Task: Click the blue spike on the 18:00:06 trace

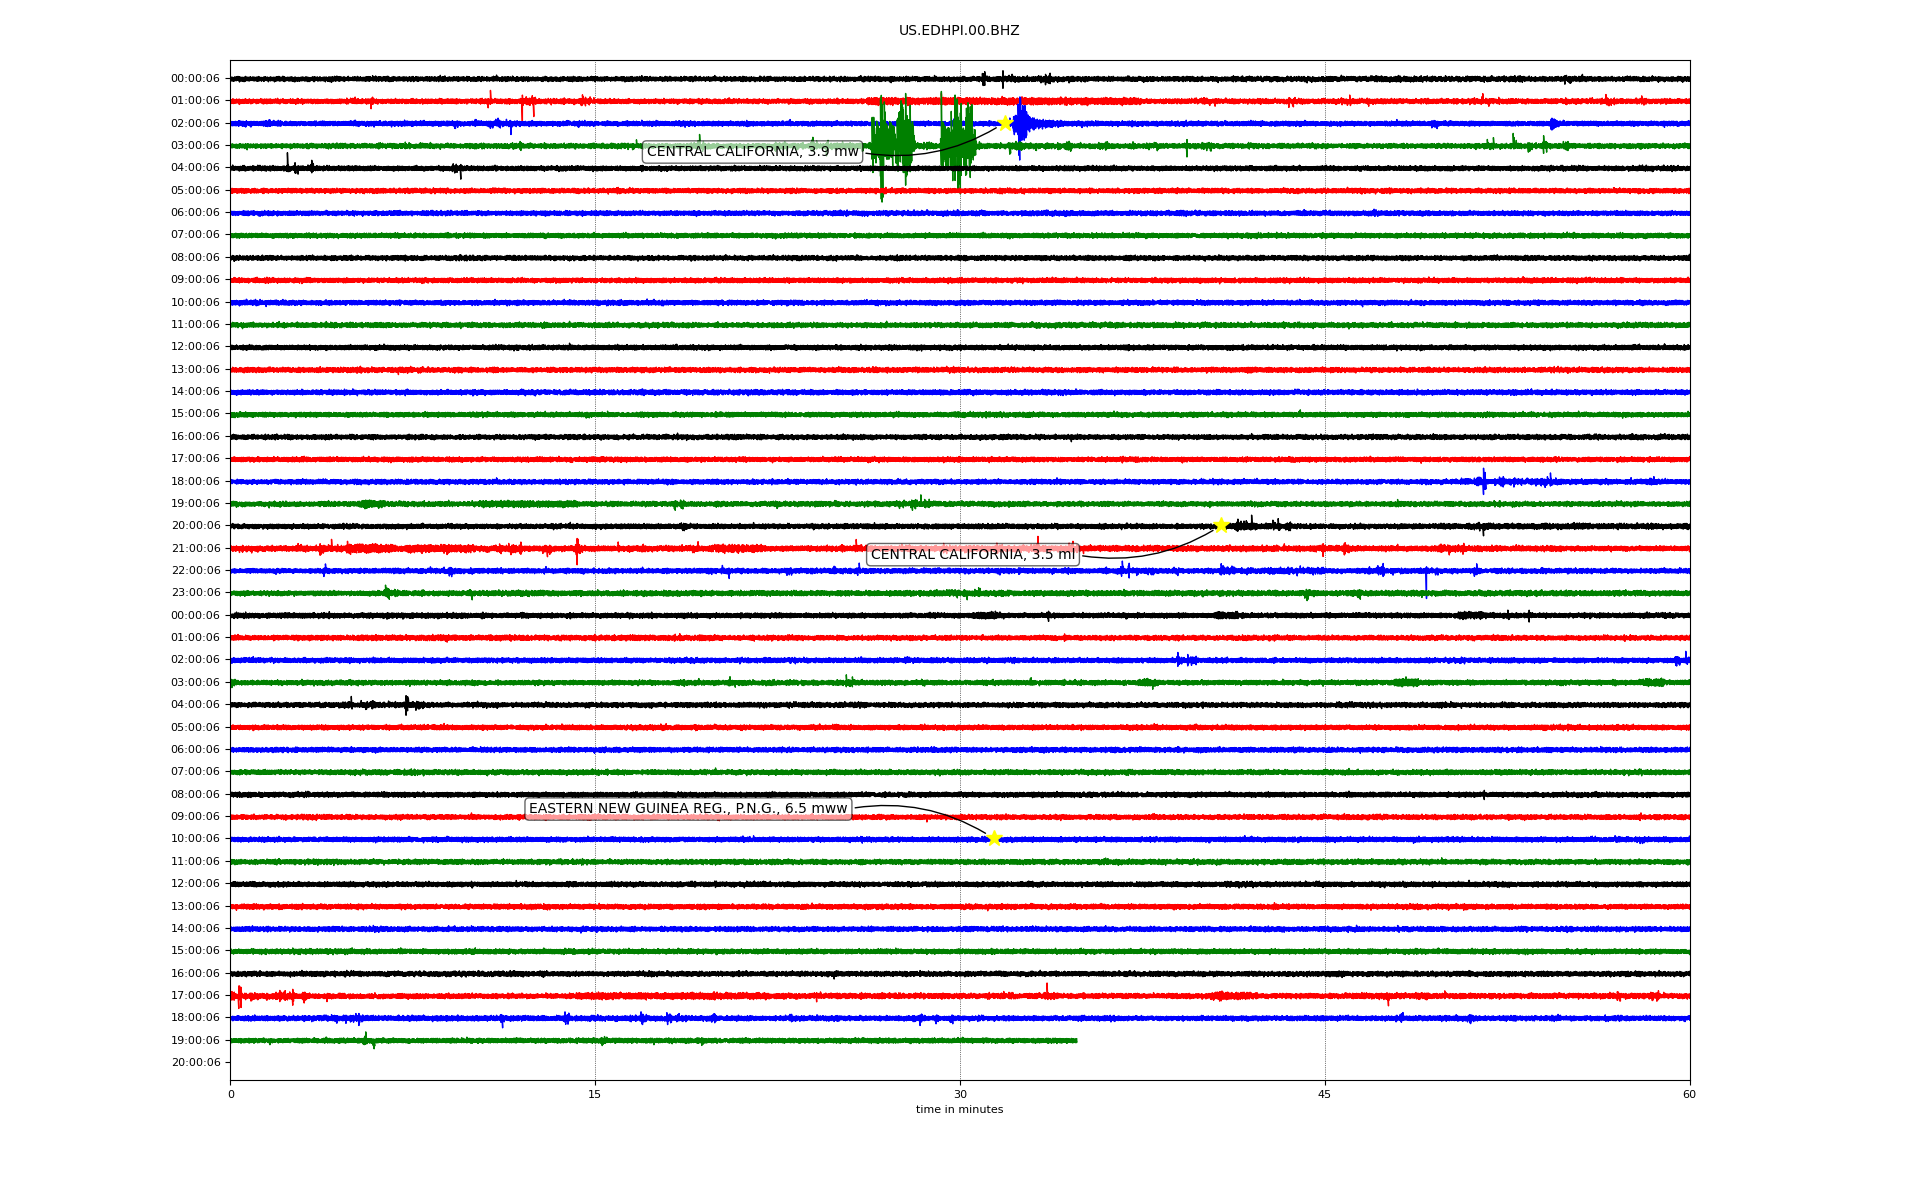Action: pyautogui.click(x=1484, y=481)
